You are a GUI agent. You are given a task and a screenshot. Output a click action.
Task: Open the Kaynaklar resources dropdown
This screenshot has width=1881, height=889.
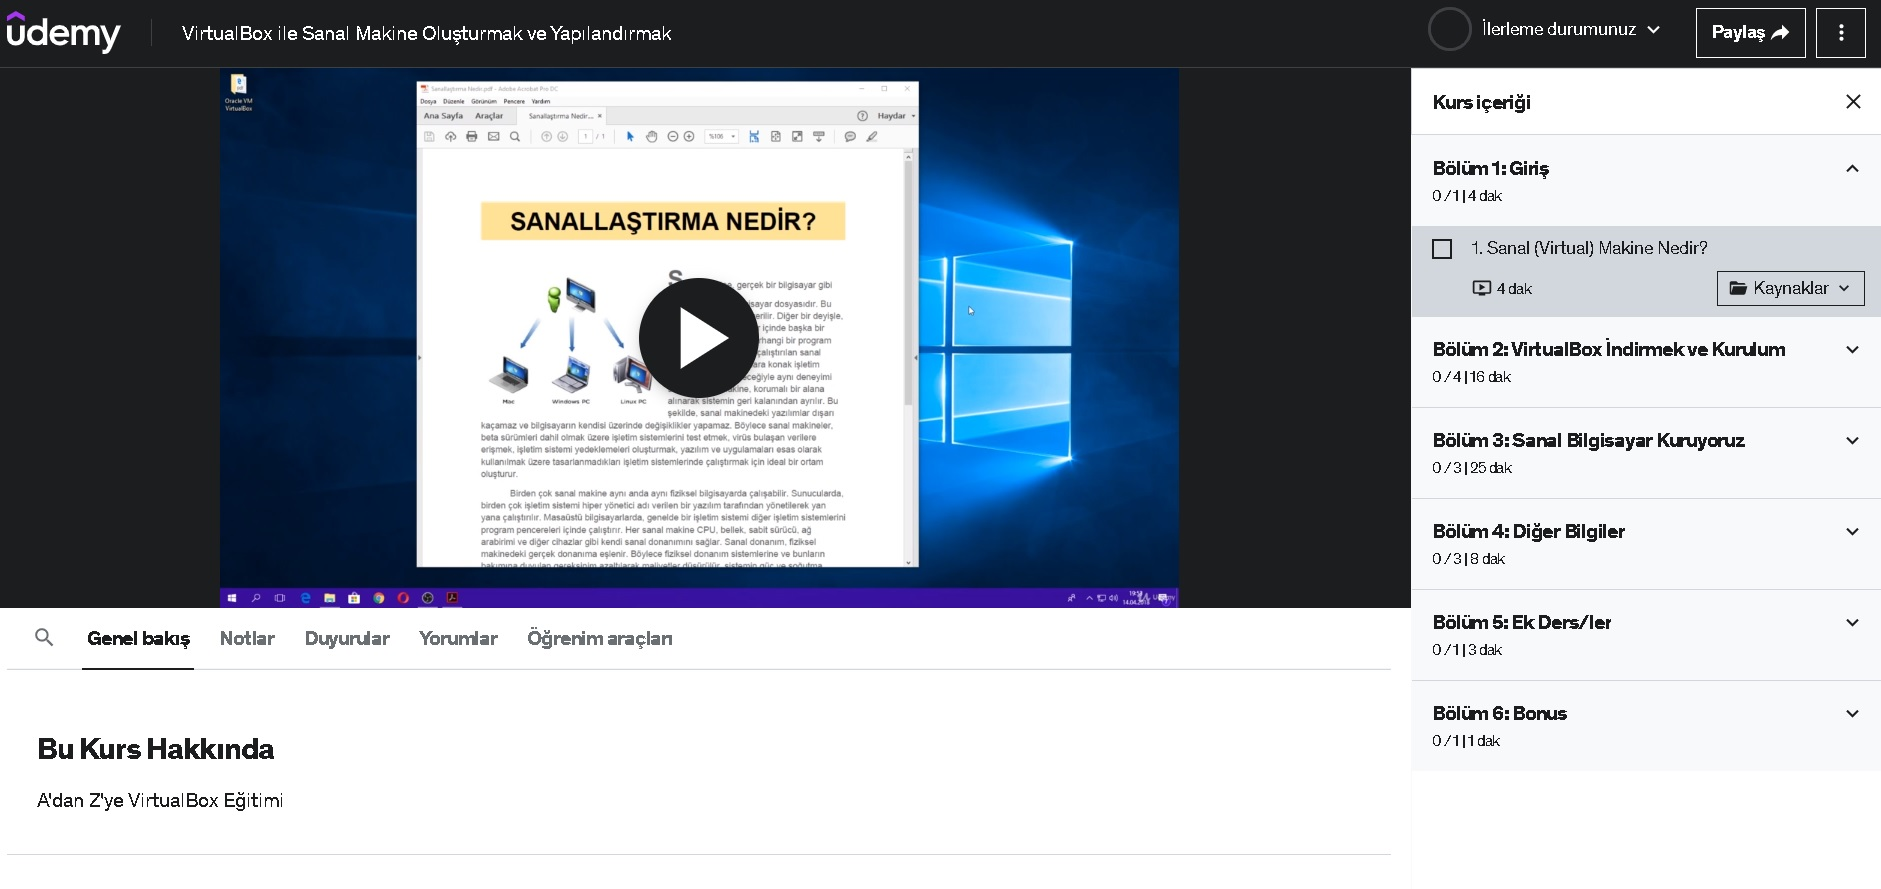(x=1790, y=288)
